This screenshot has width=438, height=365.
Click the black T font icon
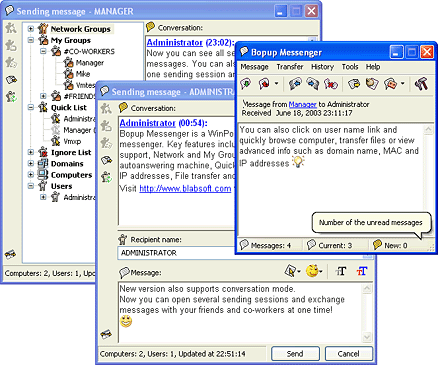point(341,271)
